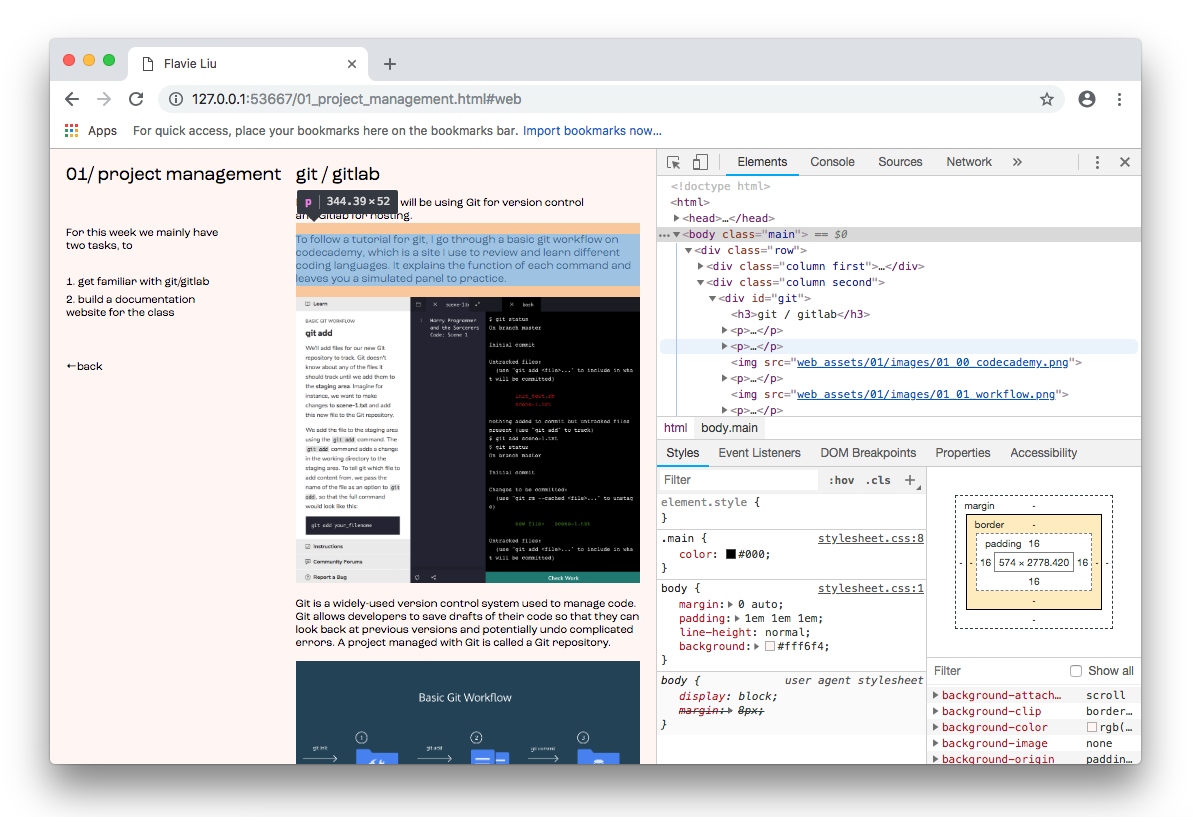Click 'git / gitlab' page heading

(338, 174)
